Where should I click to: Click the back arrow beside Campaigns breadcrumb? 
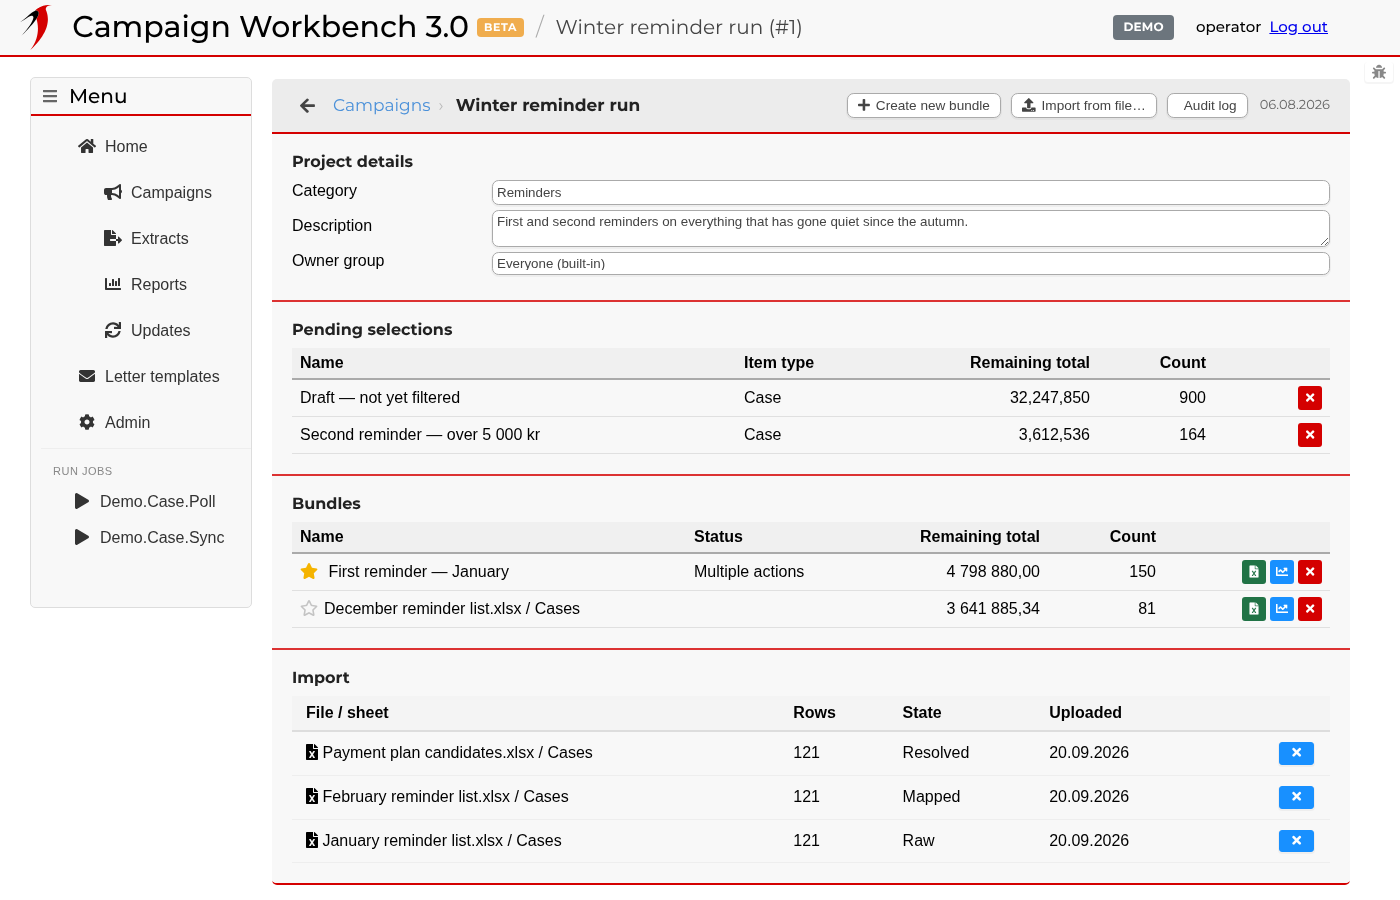click(x=307, y=105)
